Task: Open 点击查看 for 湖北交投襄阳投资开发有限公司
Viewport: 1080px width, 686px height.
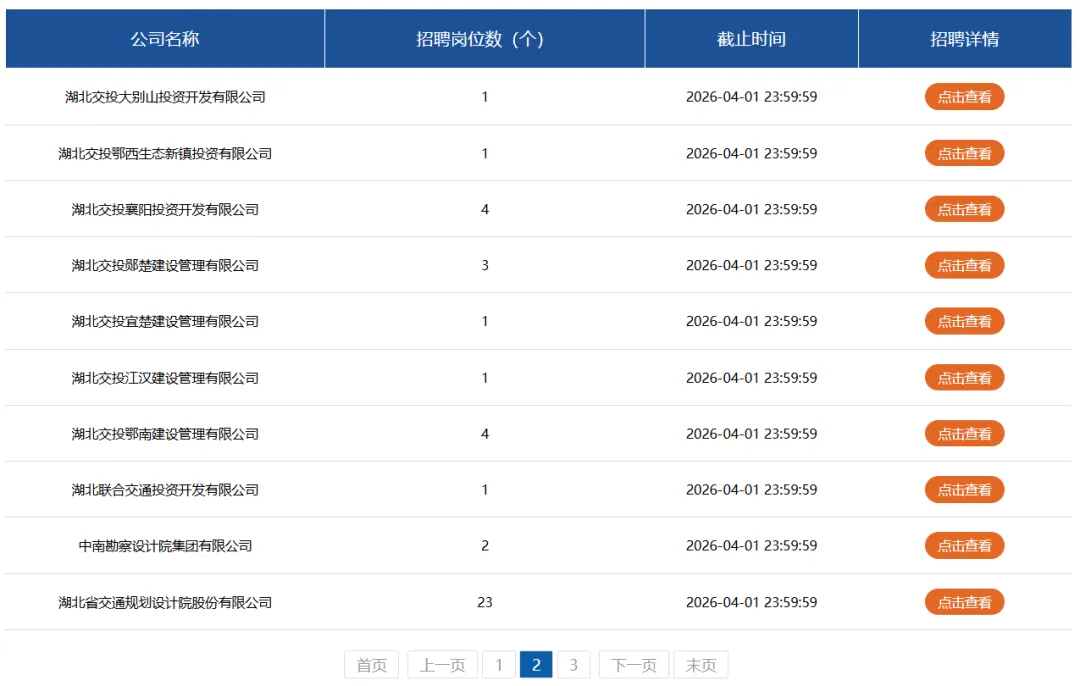Action: [x=964, y=209]
